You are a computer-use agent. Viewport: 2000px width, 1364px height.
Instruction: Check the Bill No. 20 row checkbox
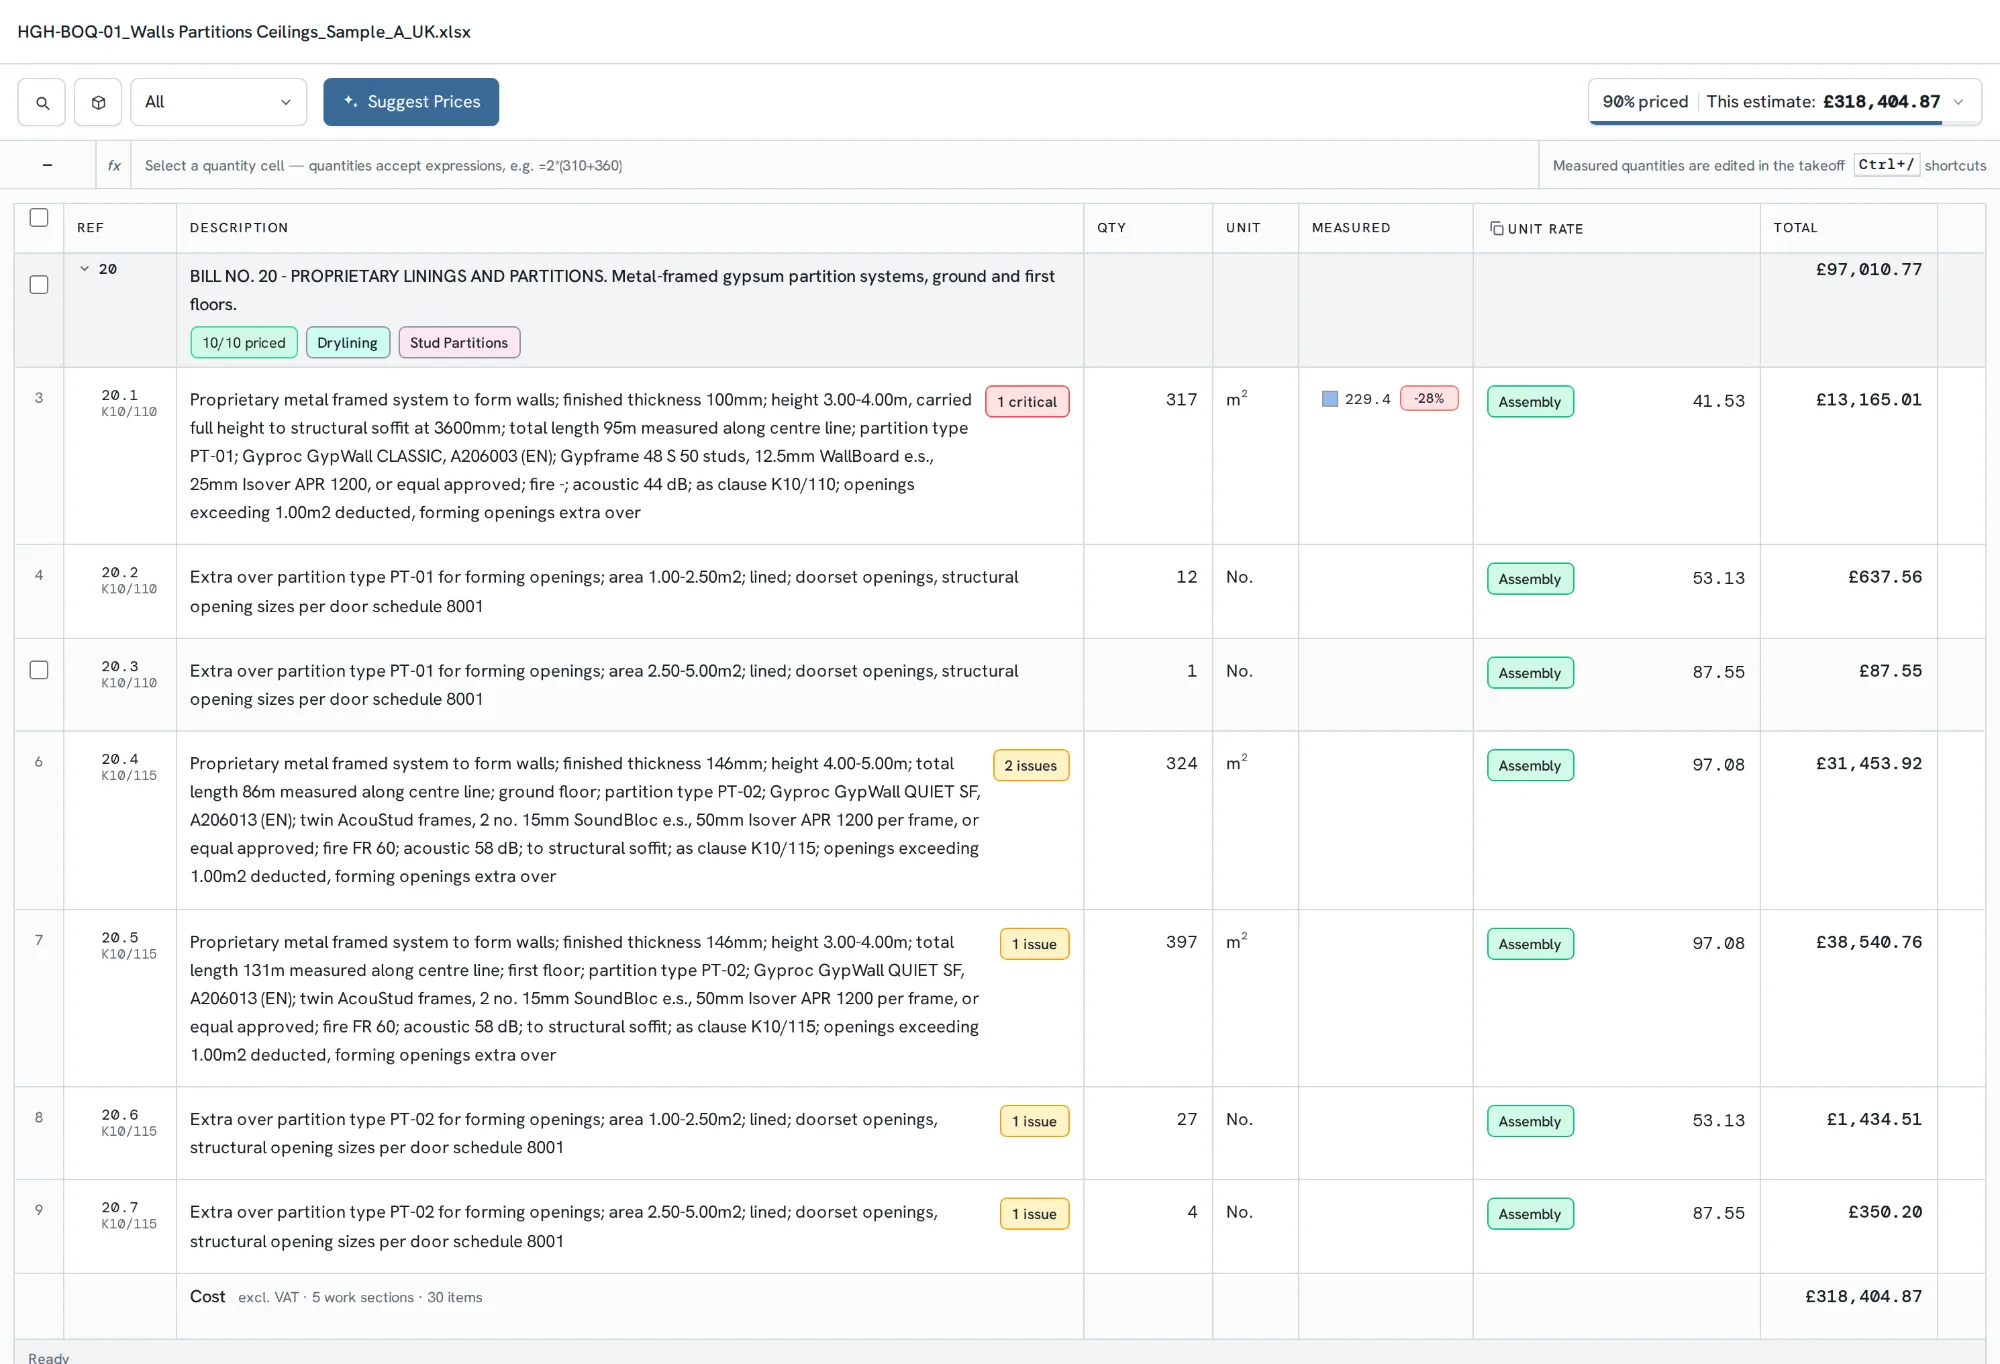point(39,285)
